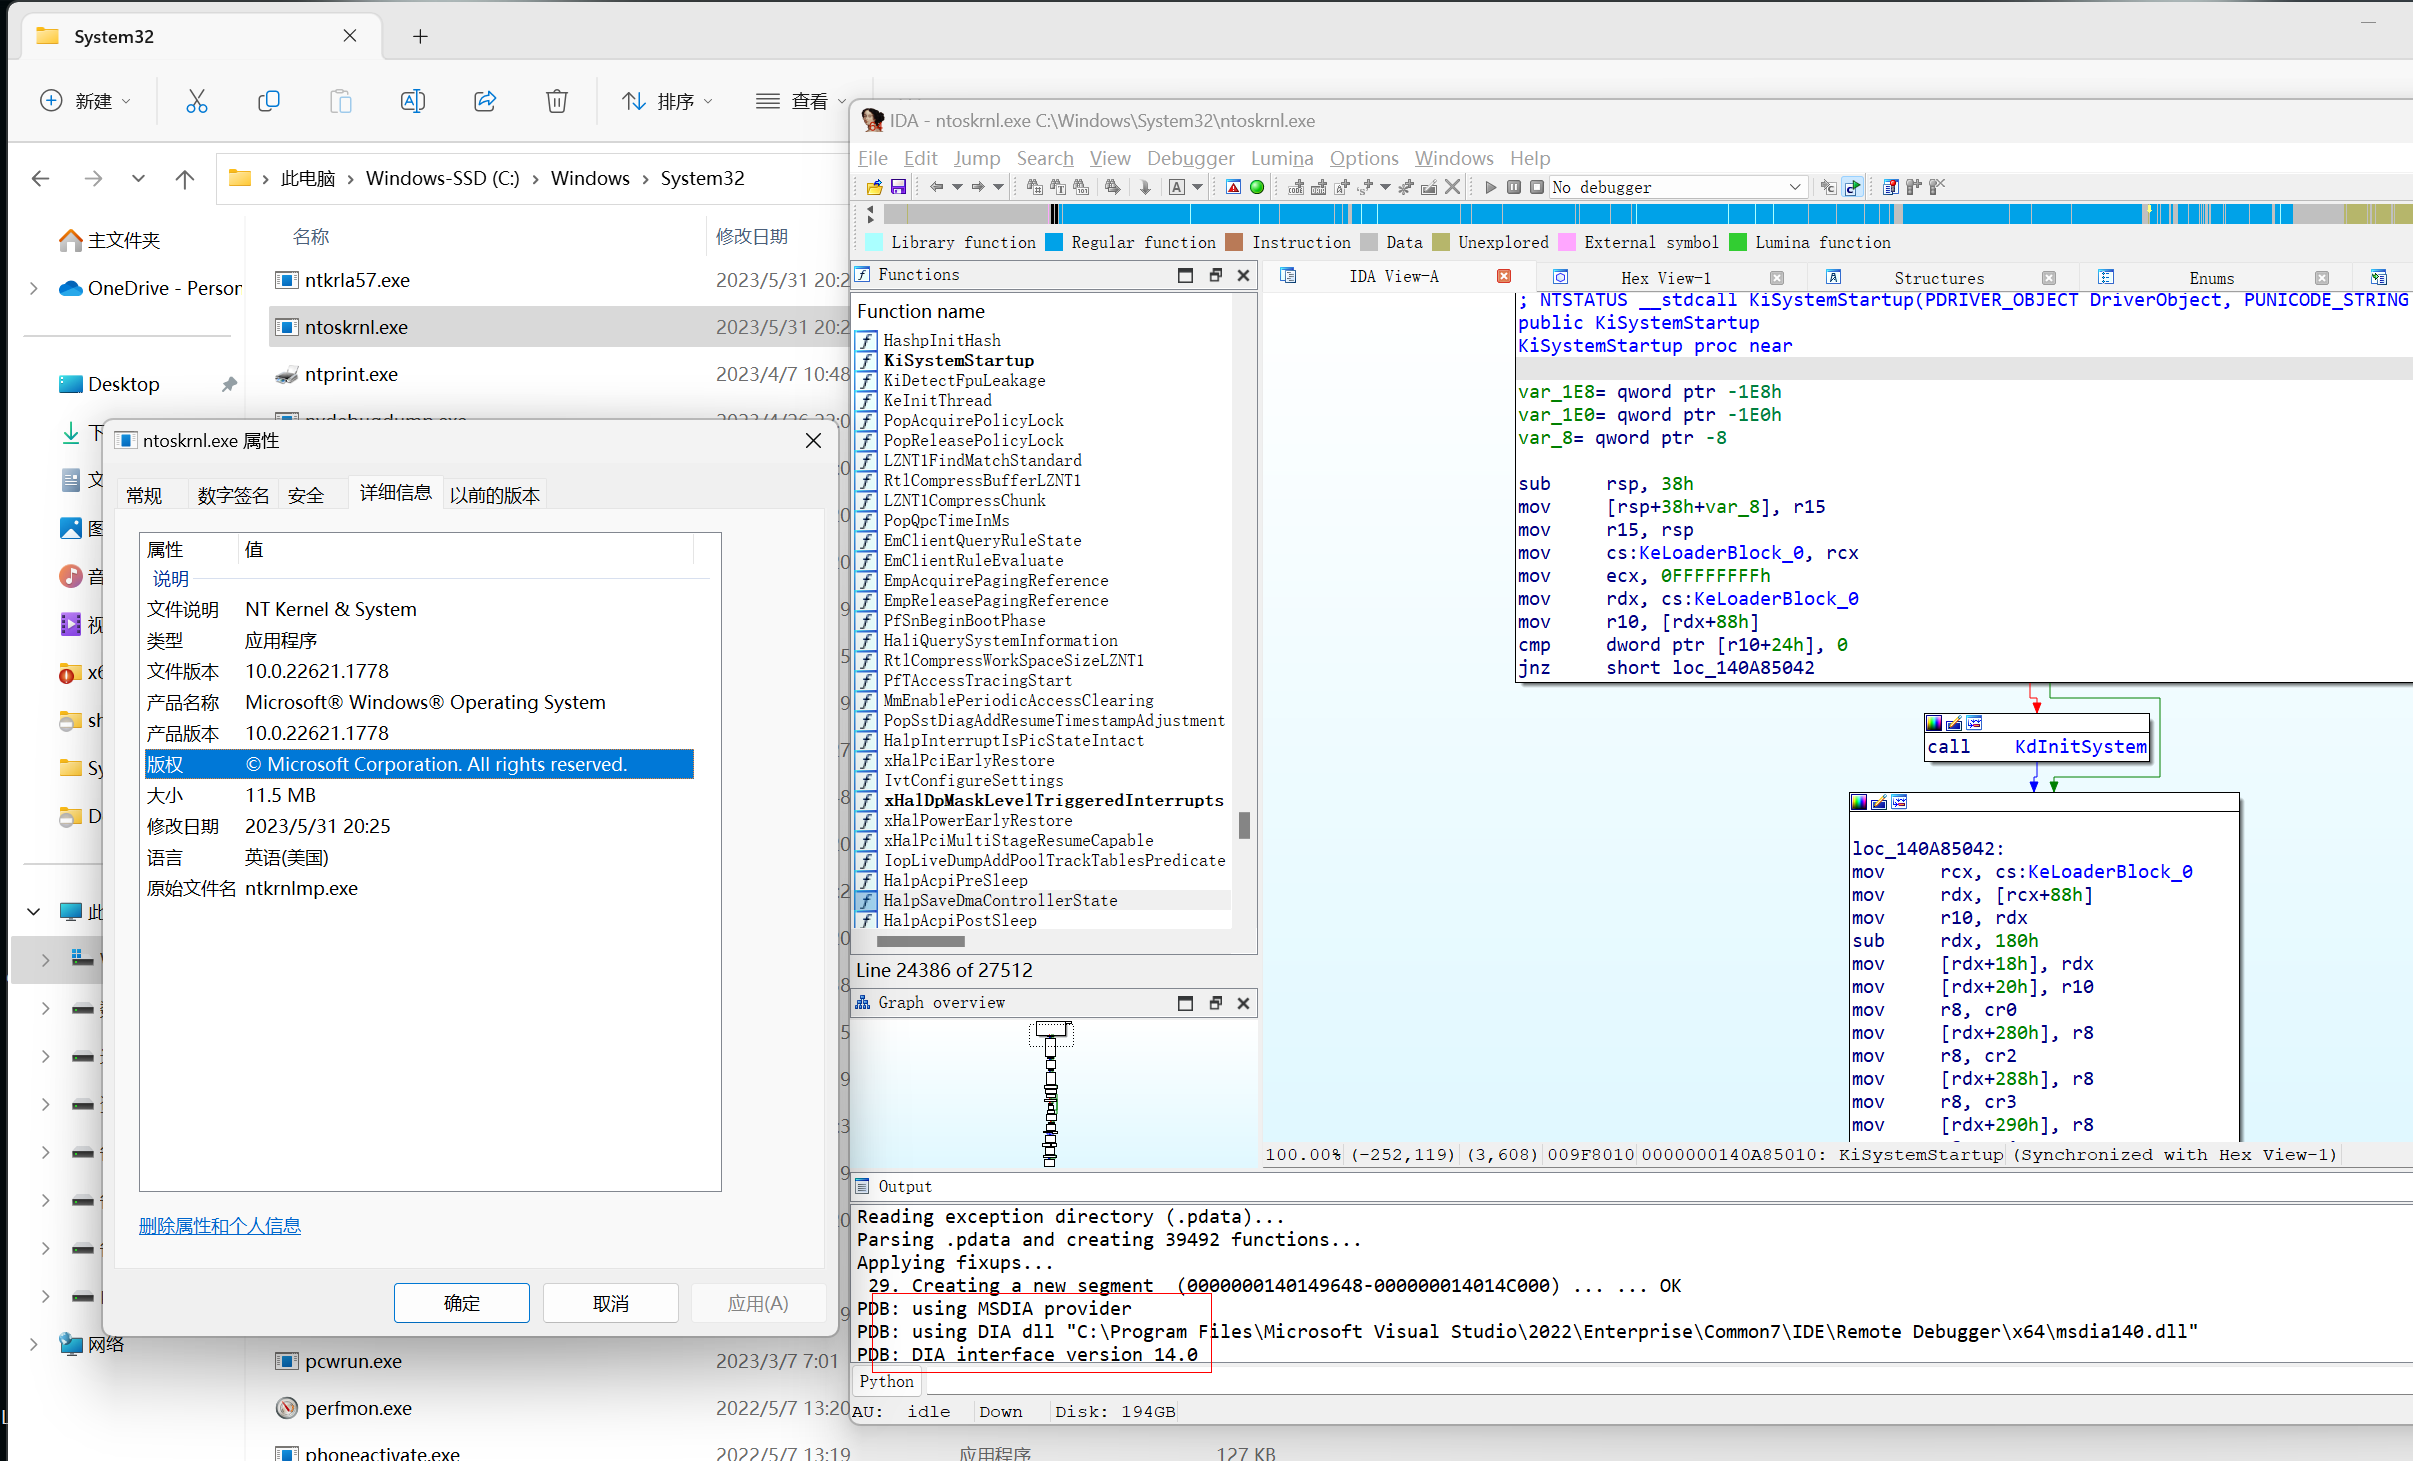Click the green circle icon in IDA toolbar
The height and width of the screenshot is (1461, 2413).
pos(1257,187)
